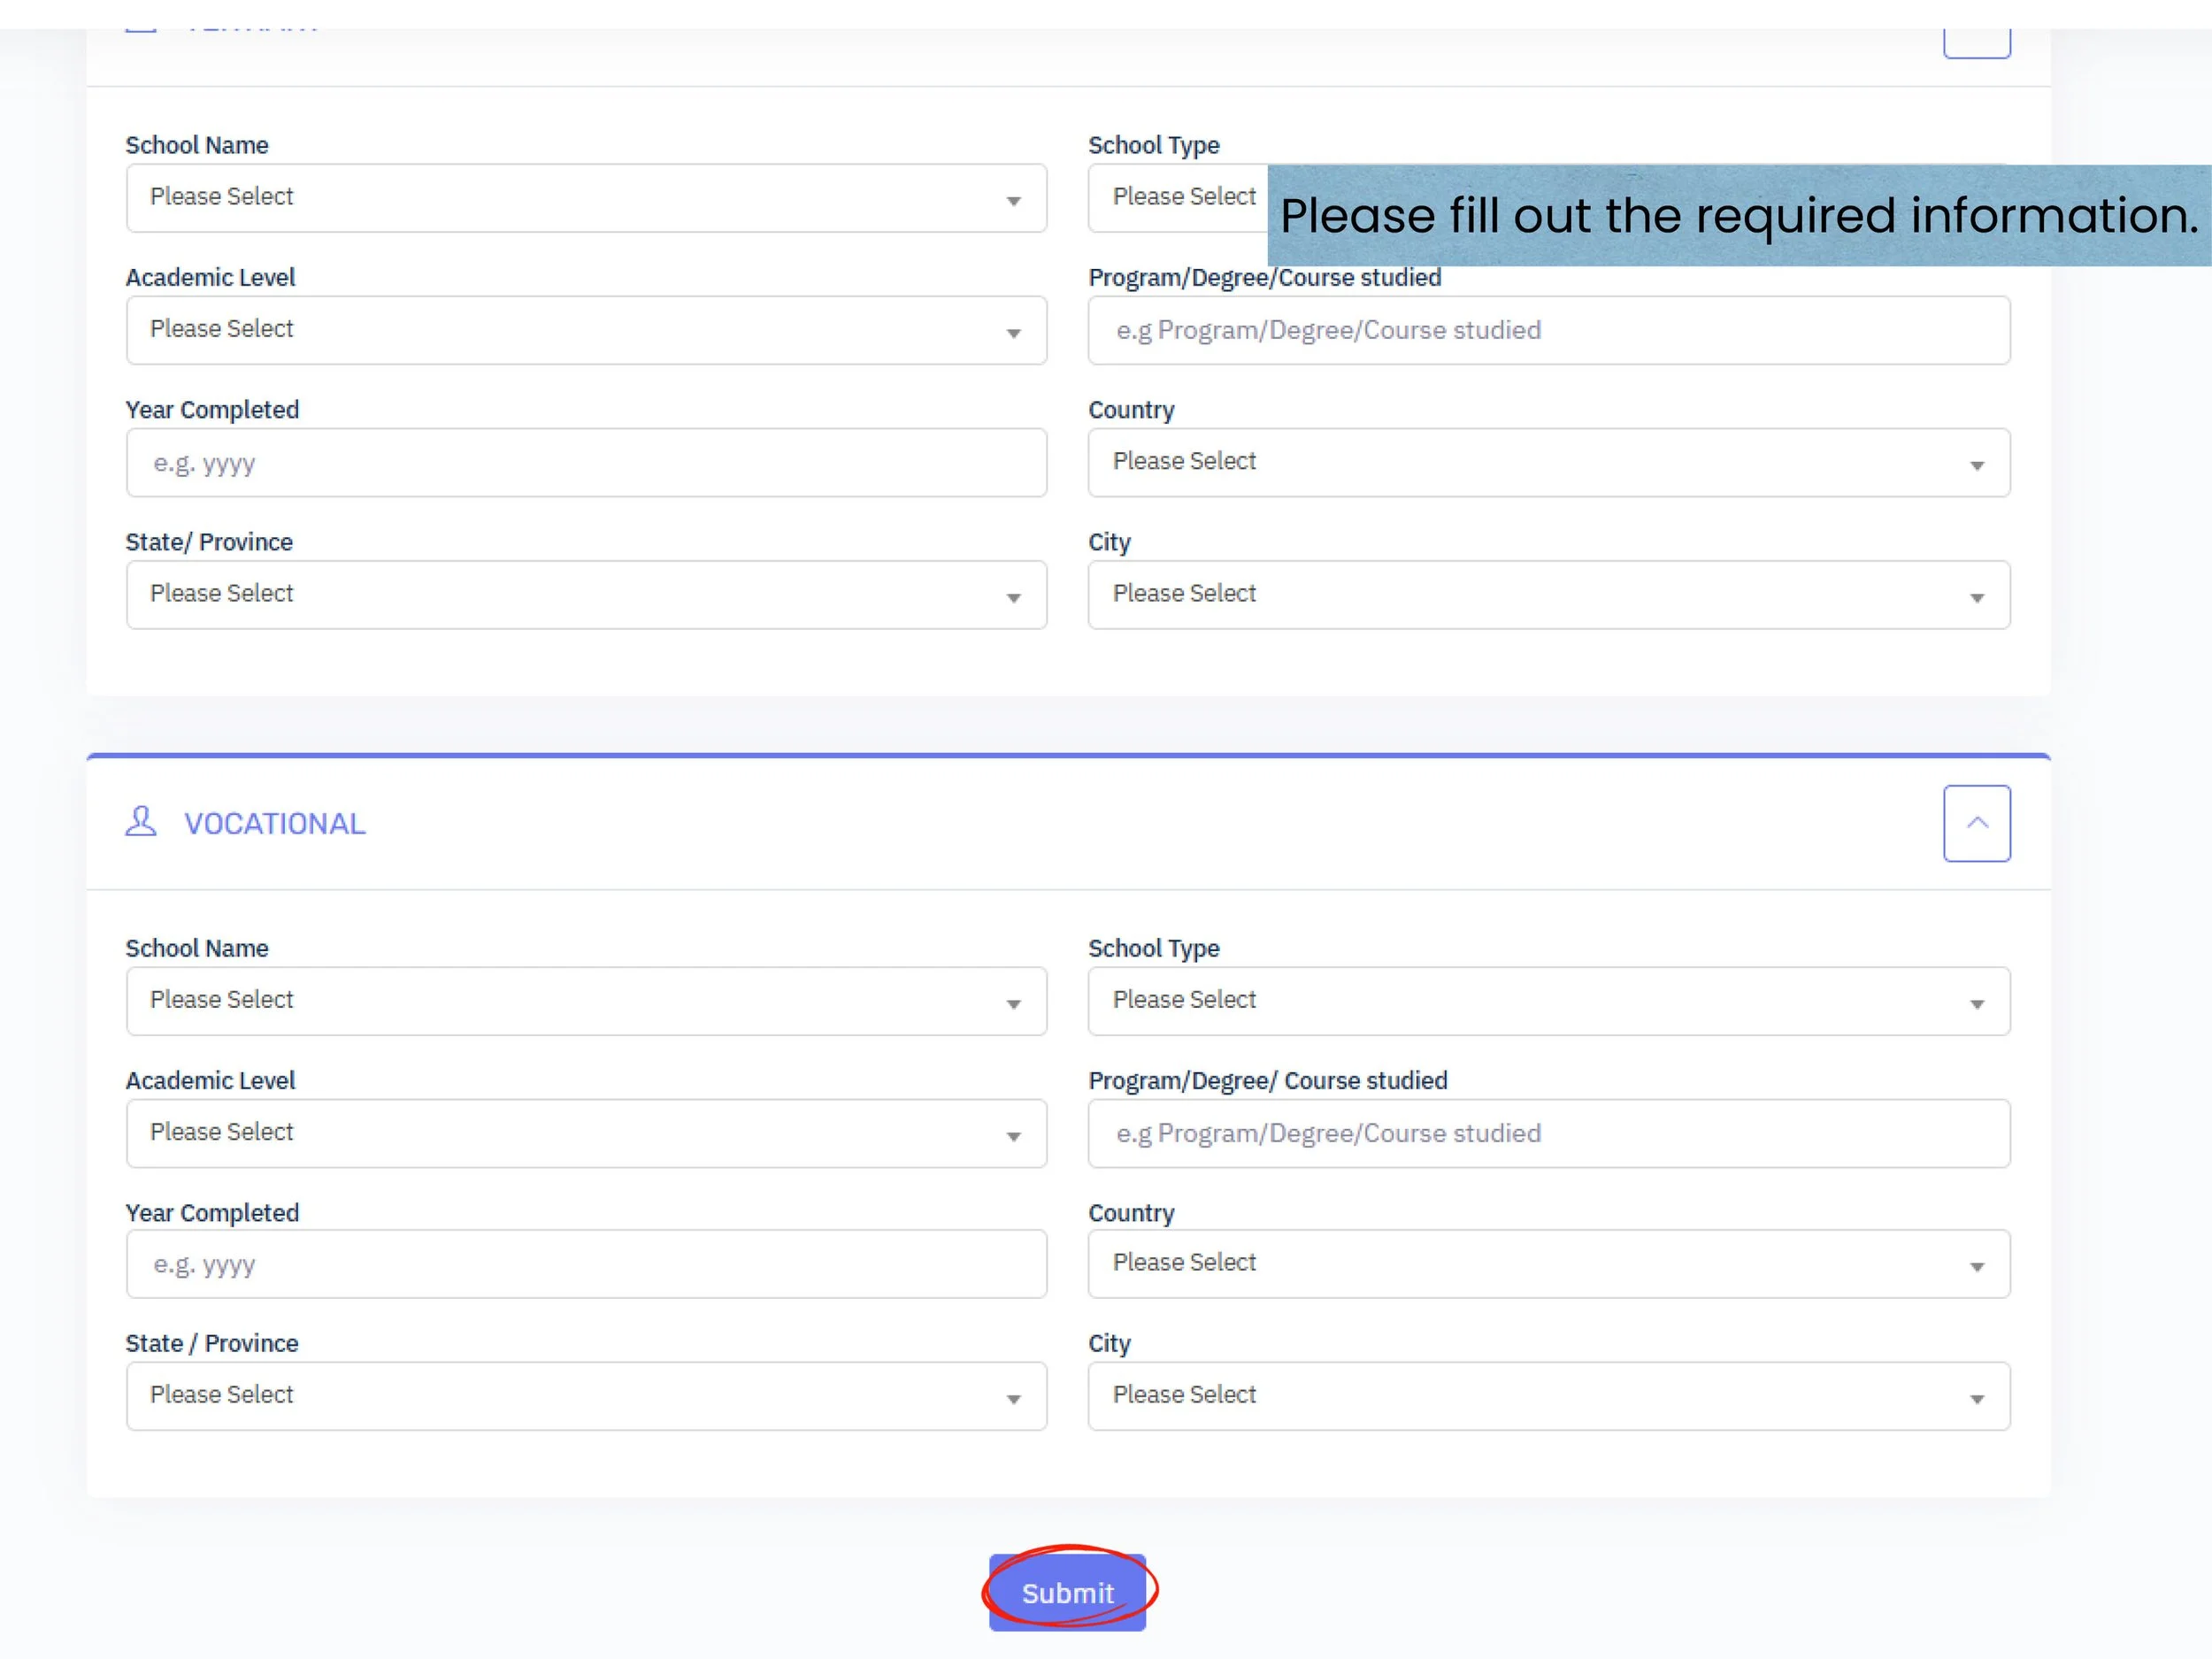Image resolution: width=2212 pixels, height=1659 pixels.
Task: Open the tertiary Country dropdown
Action: pos(1548,463)
